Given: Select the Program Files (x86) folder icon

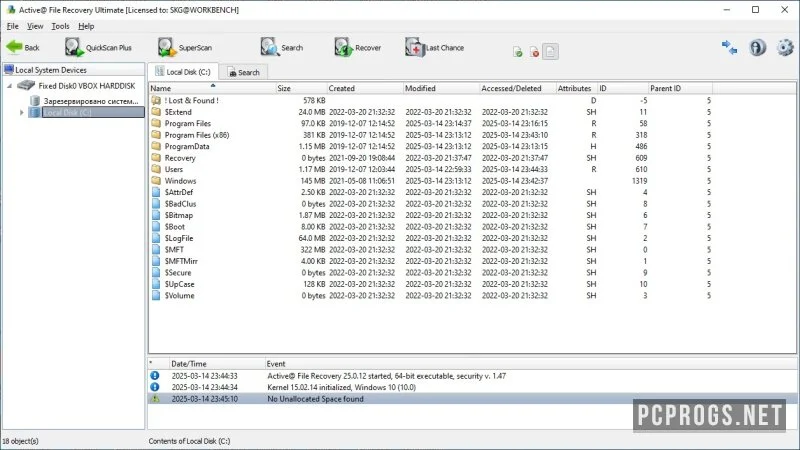Looking at the screenshot, I should (156, 135).
